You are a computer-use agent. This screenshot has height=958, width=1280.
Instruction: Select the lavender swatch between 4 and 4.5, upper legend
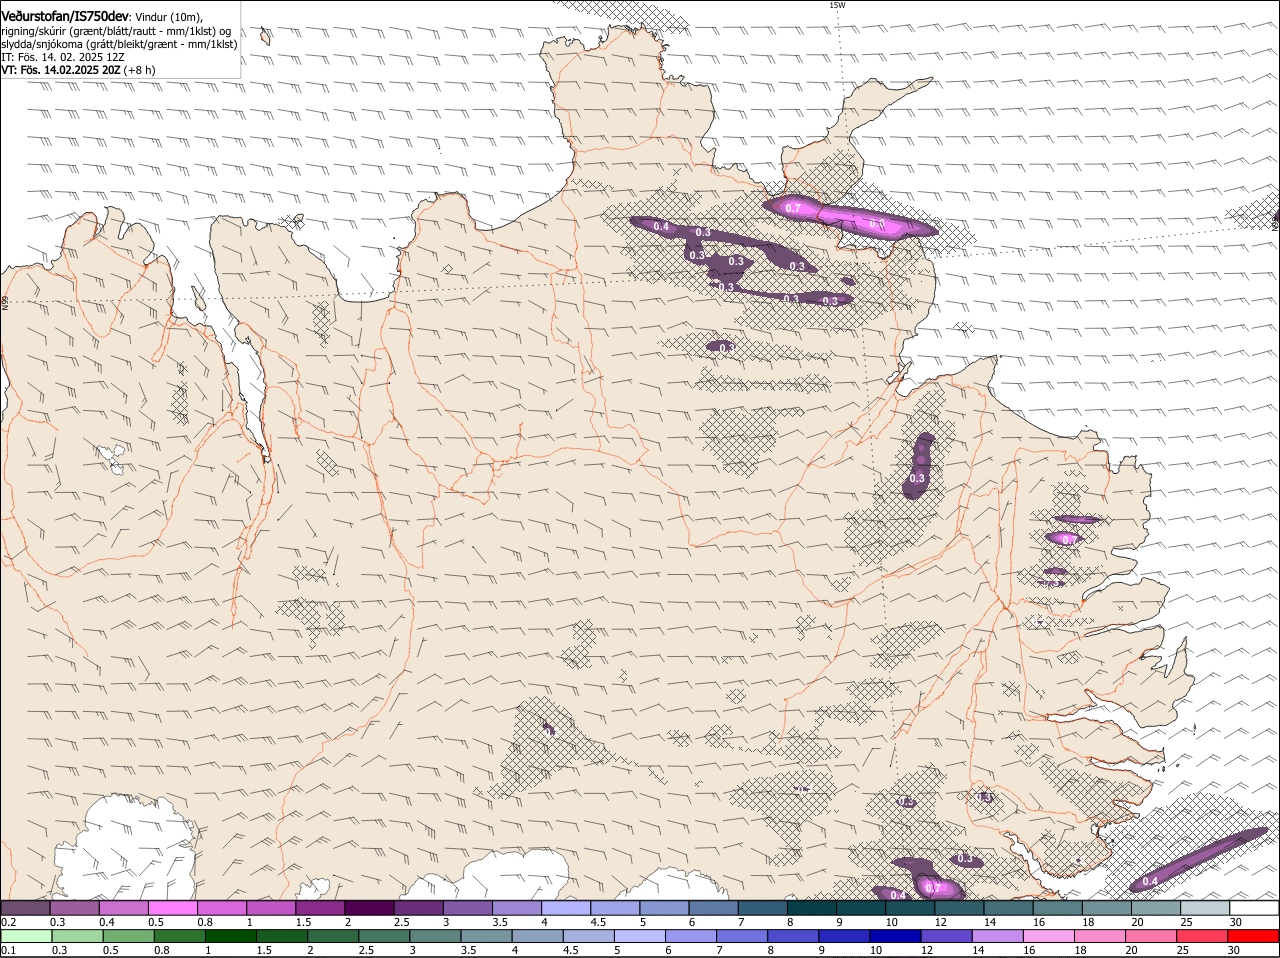pyautogui.click(x=566, y=908)
